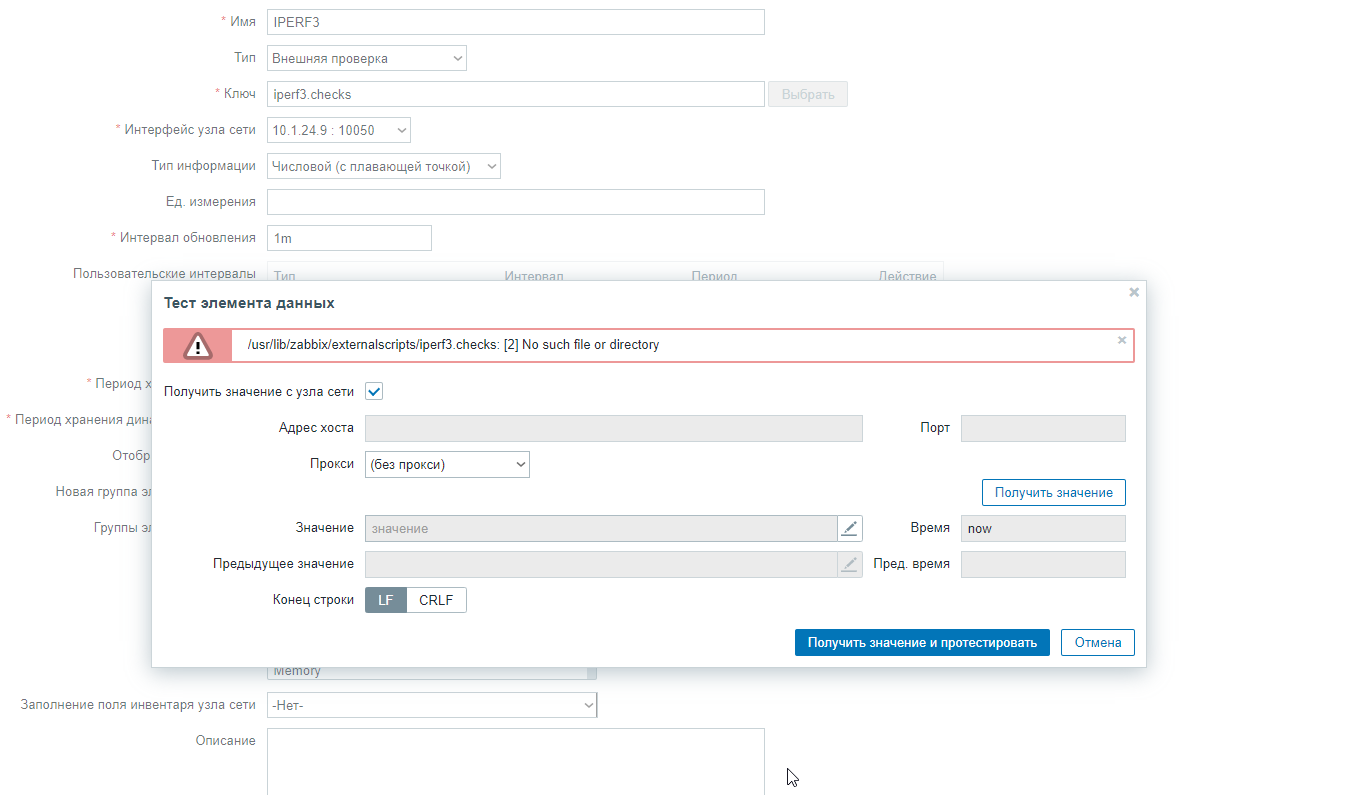Click the Ключ field with iperf3.checks
The width and height of the screenshot is (1358, 795).
[515, 94]
